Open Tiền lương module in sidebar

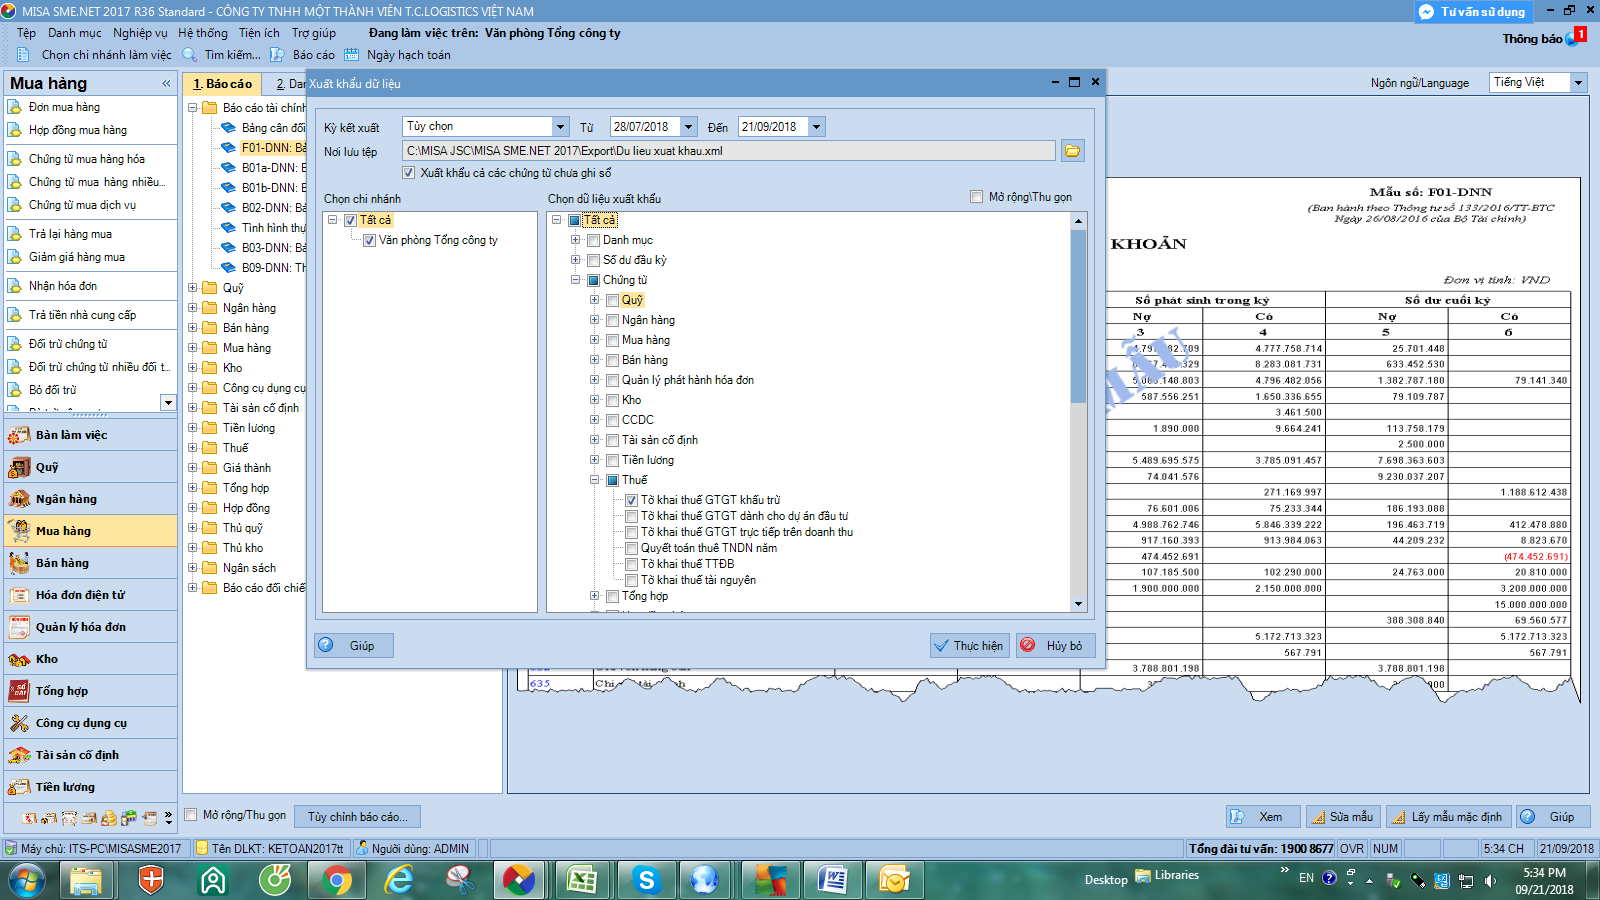pyautogui.click(x=90, y=787)
